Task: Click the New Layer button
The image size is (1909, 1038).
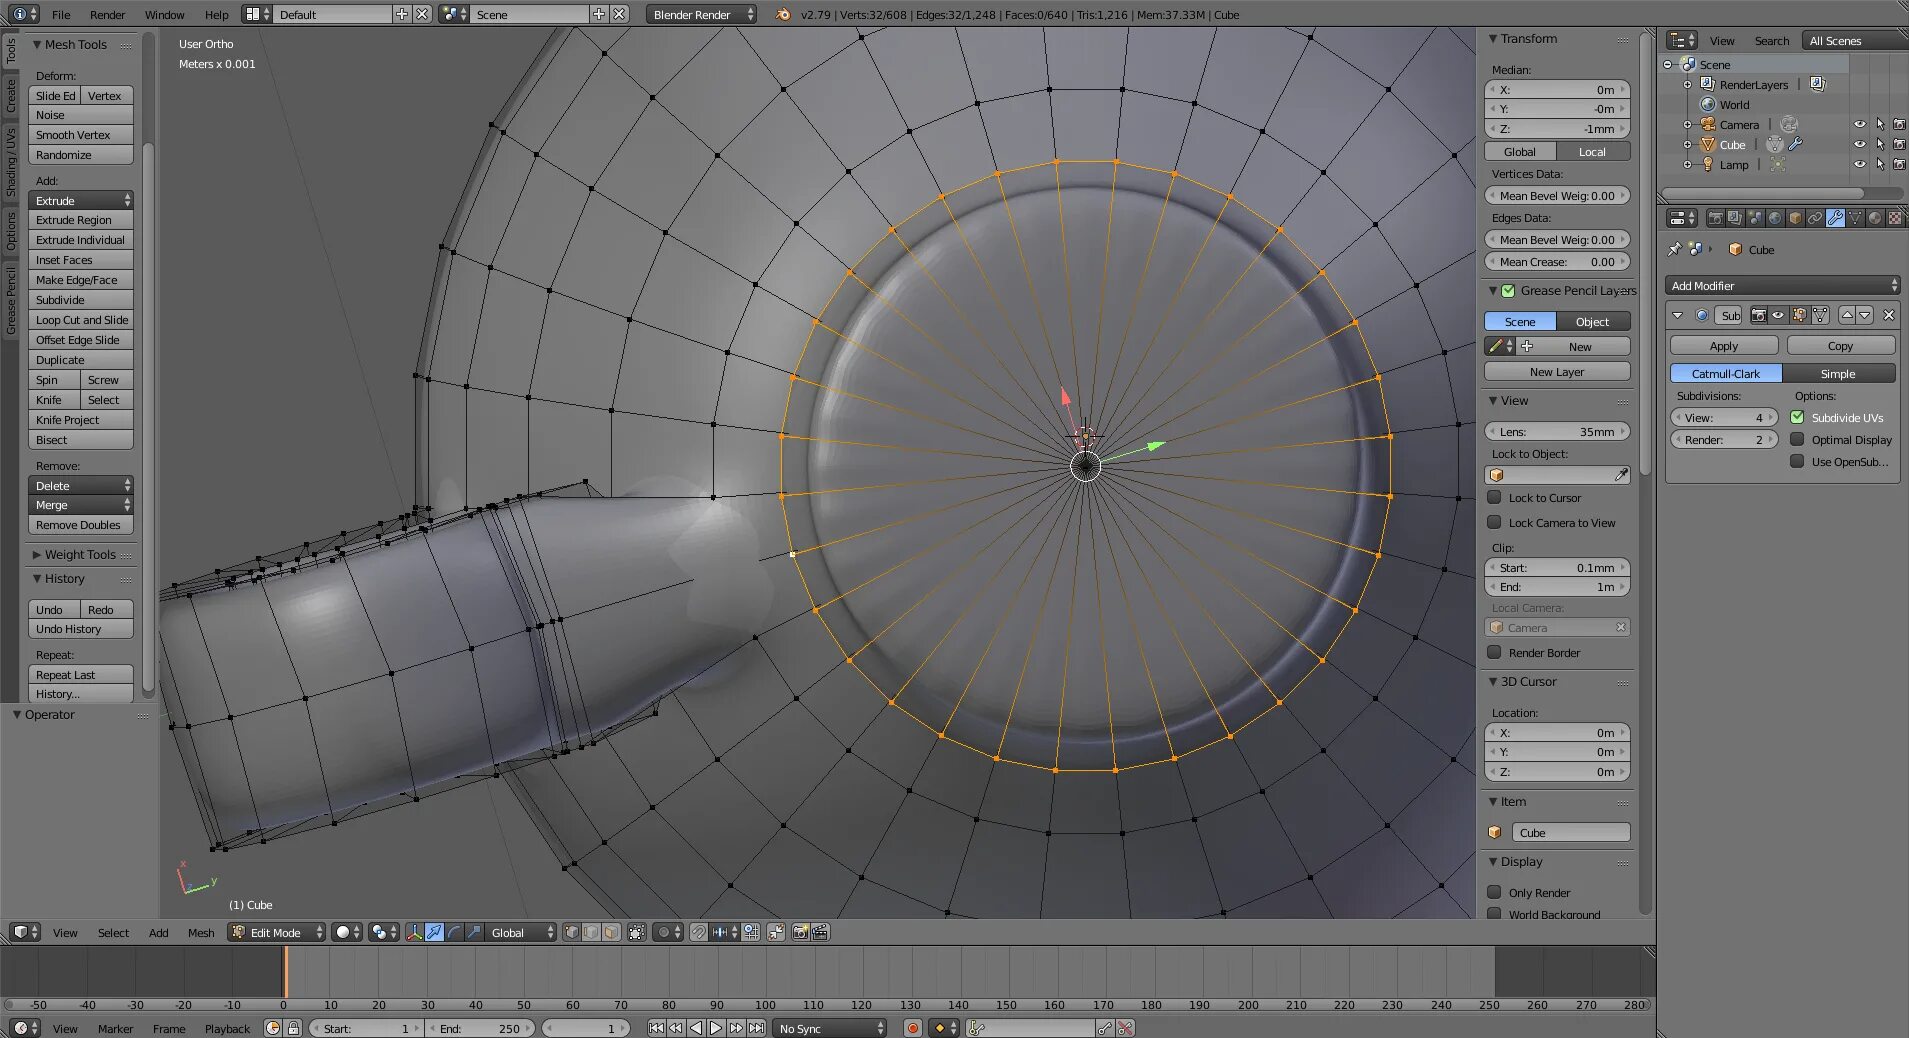Action: tap(1557, 371)
